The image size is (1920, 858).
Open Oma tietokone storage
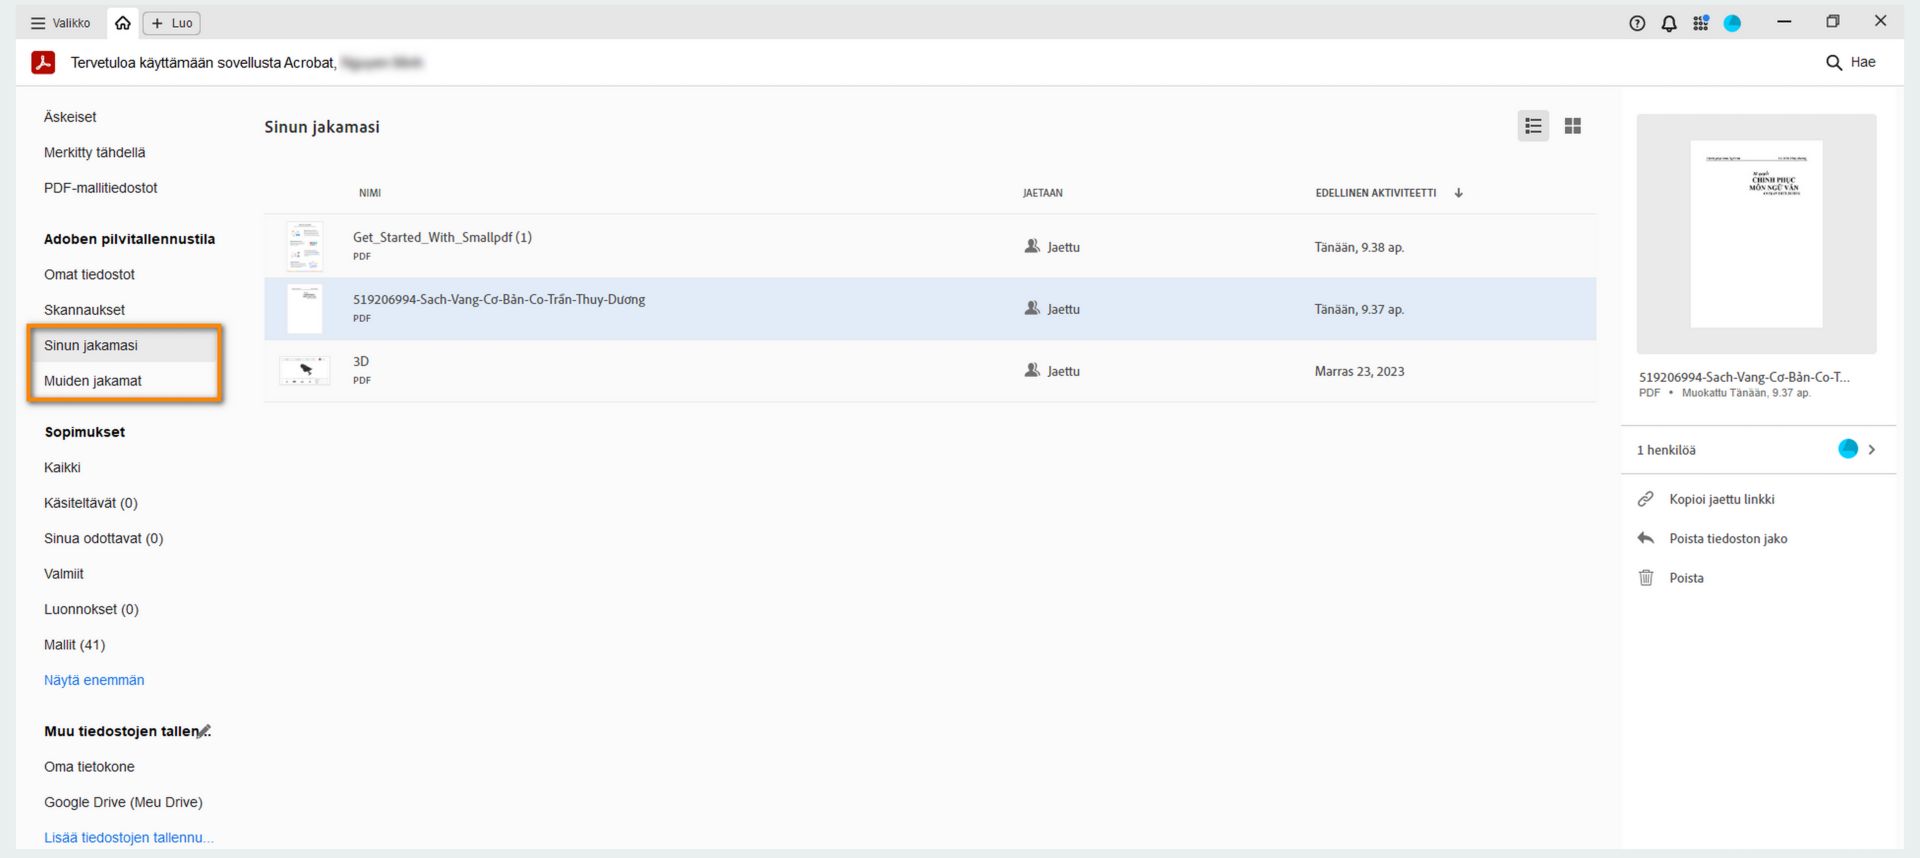89,767
